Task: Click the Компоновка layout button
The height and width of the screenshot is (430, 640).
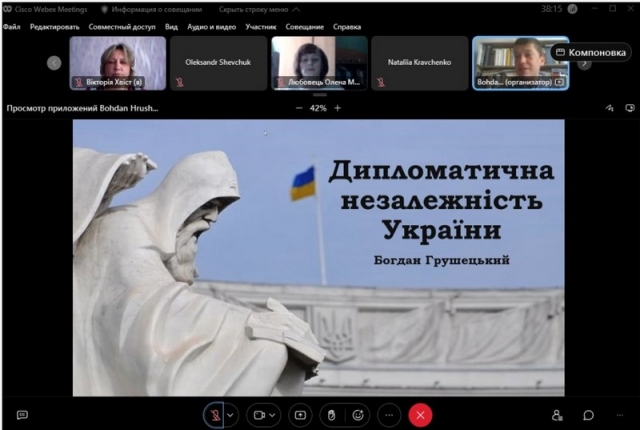Action: (x=591, y=52)
